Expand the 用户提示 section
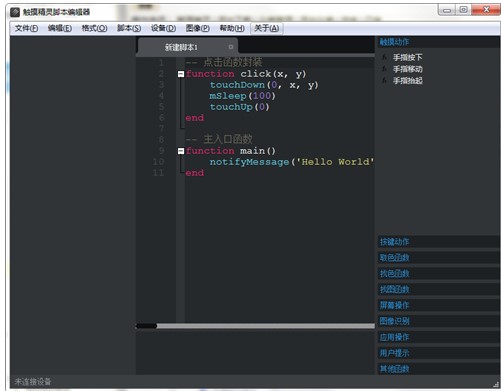Image resolution: width=501 pixels, height=391 pixels. pos(438,353)
